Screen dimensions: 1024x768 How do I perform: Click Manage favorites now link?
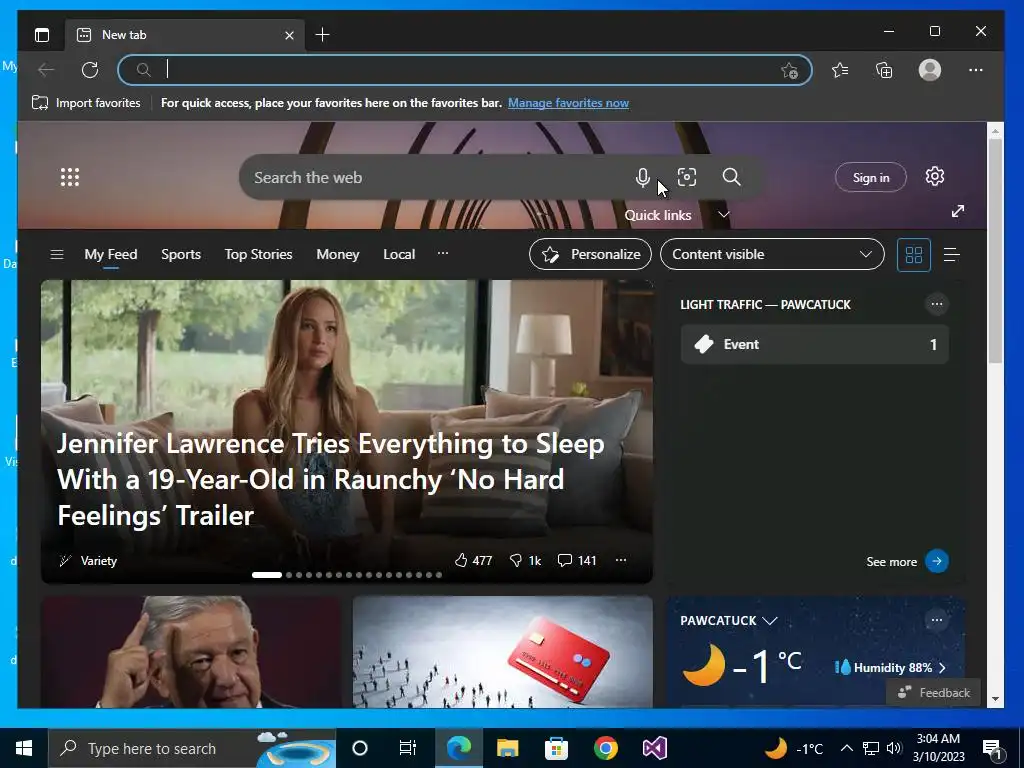pos(568,103)
